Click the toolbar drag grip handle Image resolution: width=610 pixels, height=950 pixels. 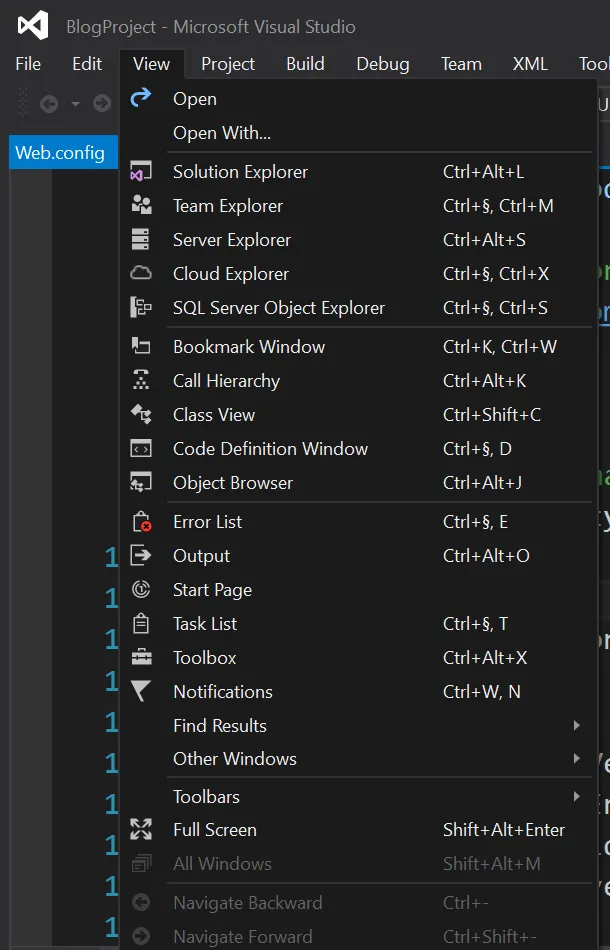[x=23, y=102]
